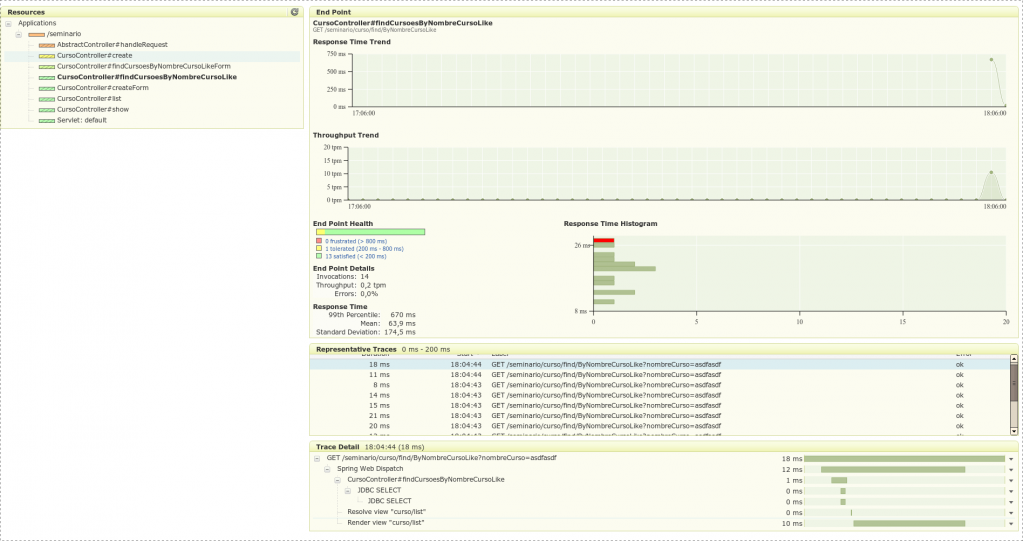Click the green icon beside CursoController#createForm
Screen dimensions: 1023x541
46,88
